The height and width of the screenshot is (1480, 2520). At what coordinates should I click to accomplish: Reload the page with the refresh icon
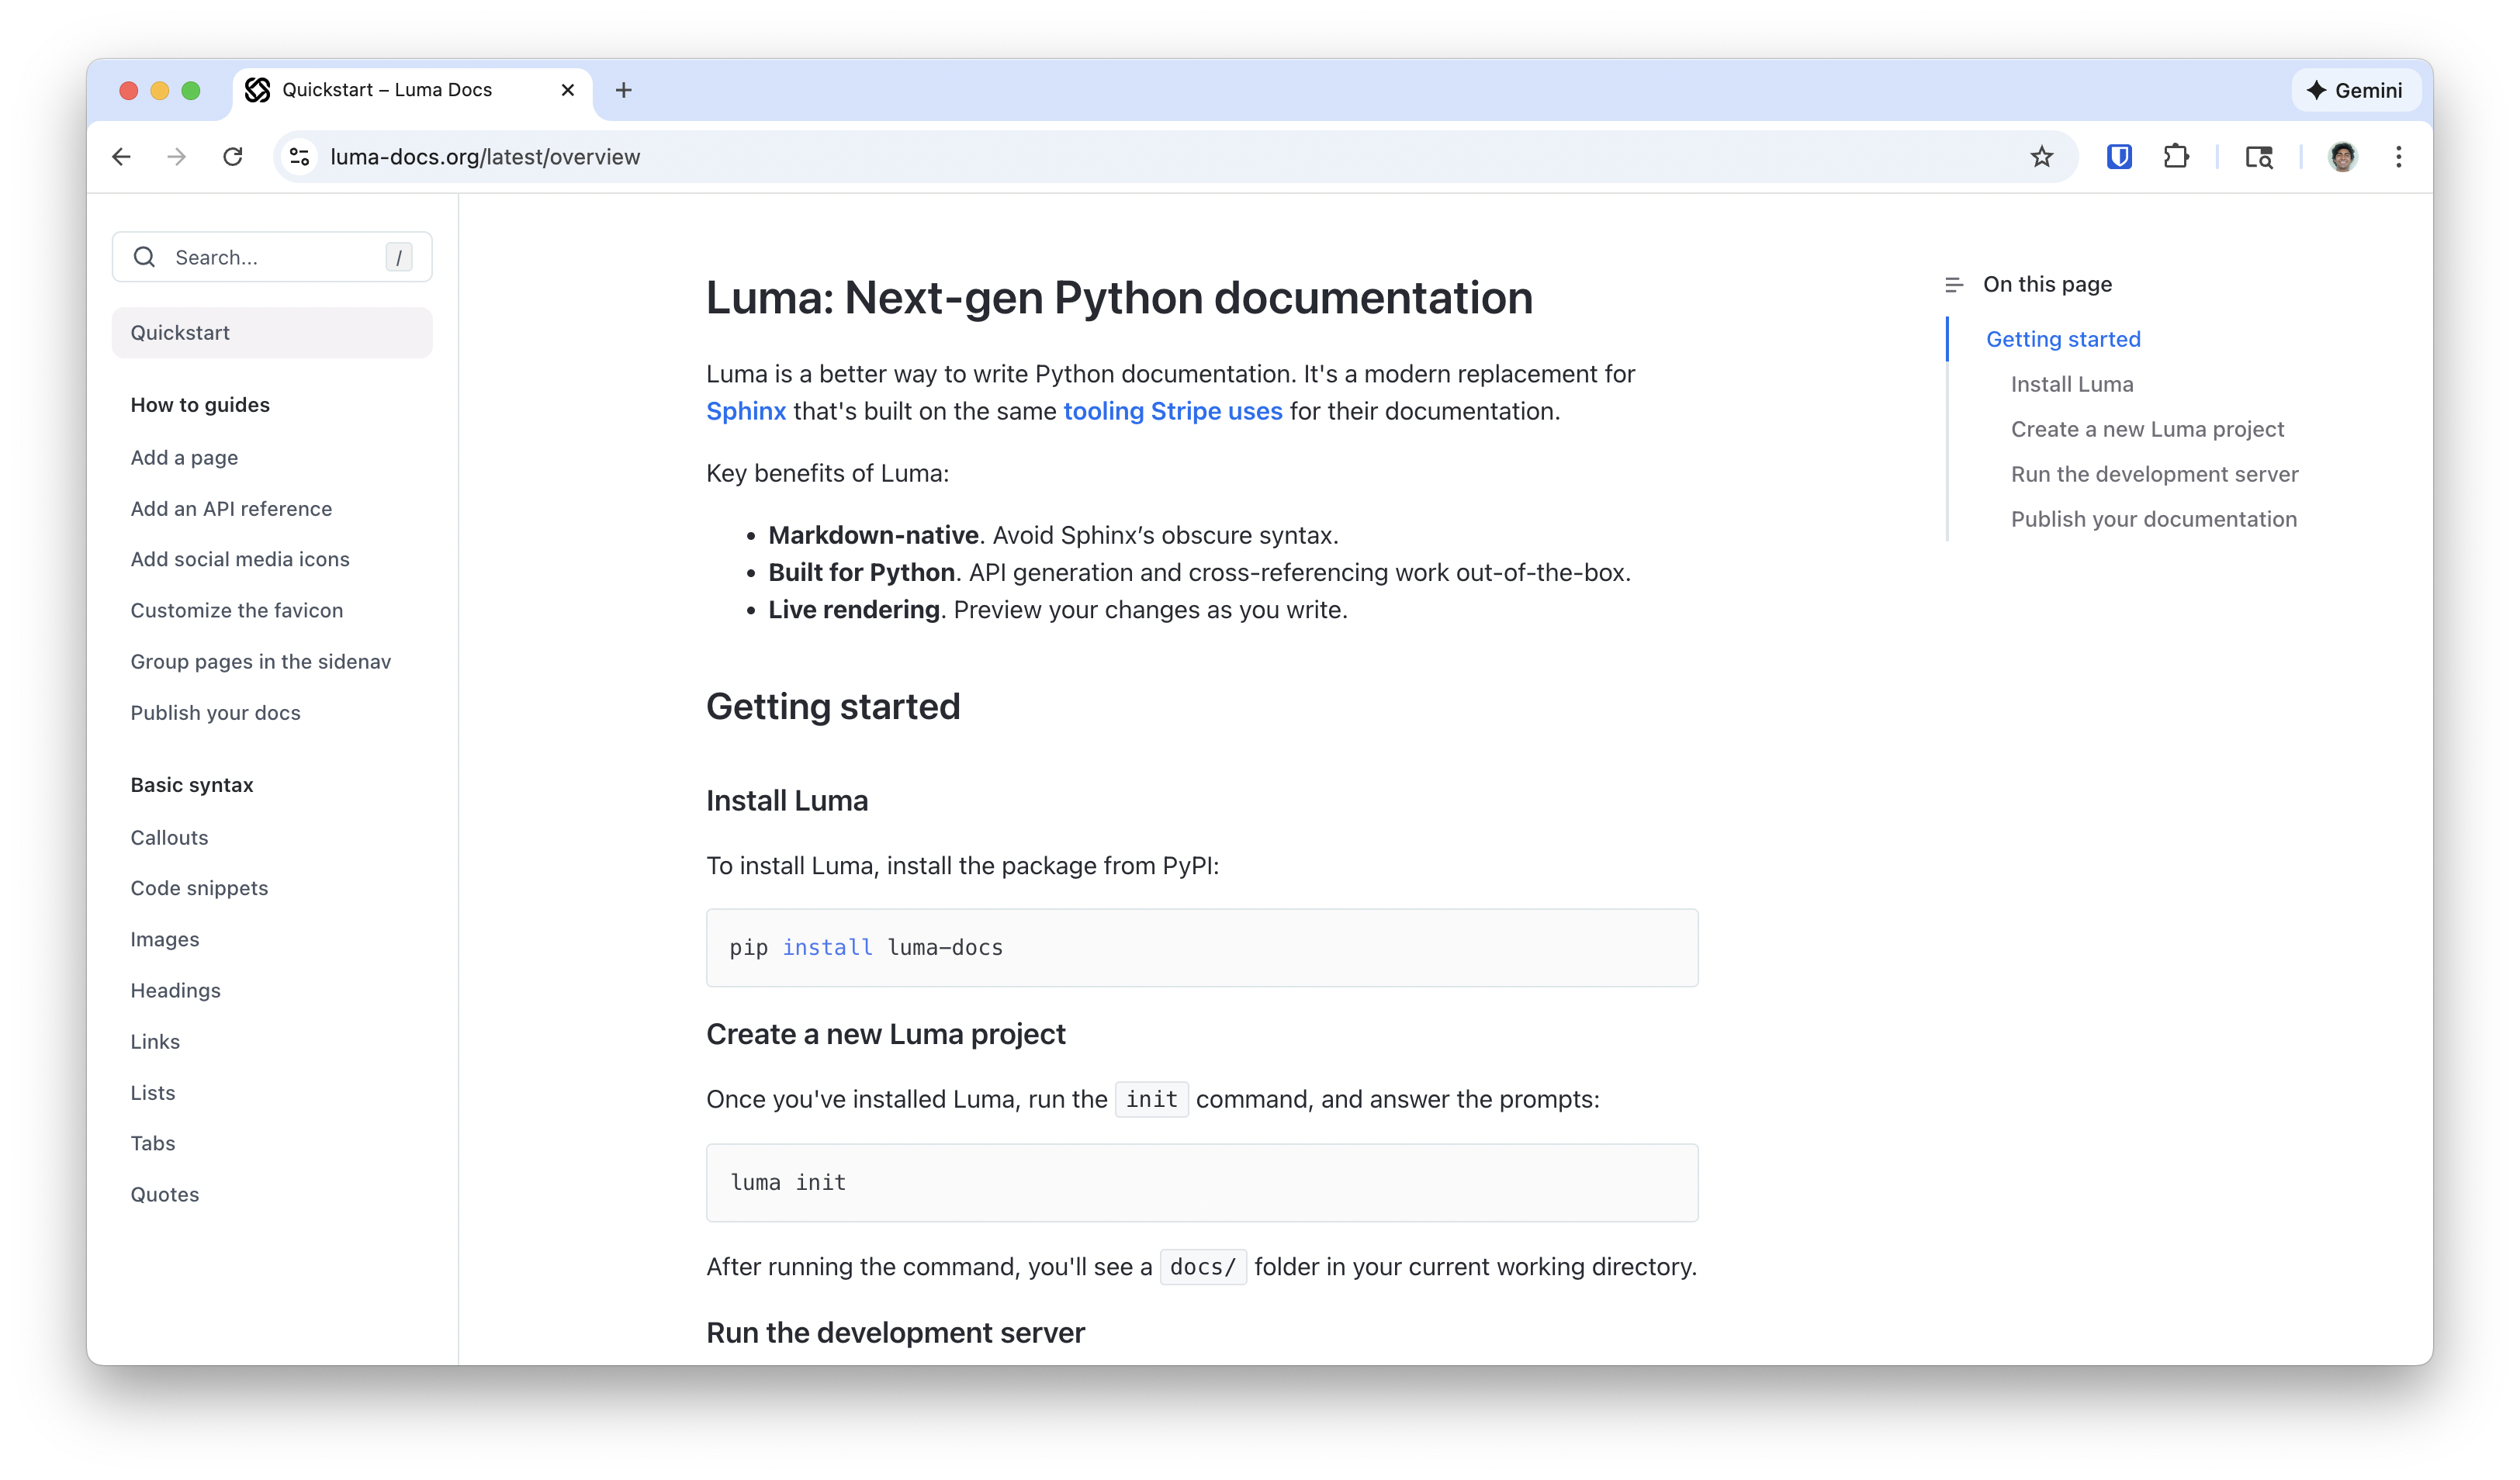pos(233,157)
